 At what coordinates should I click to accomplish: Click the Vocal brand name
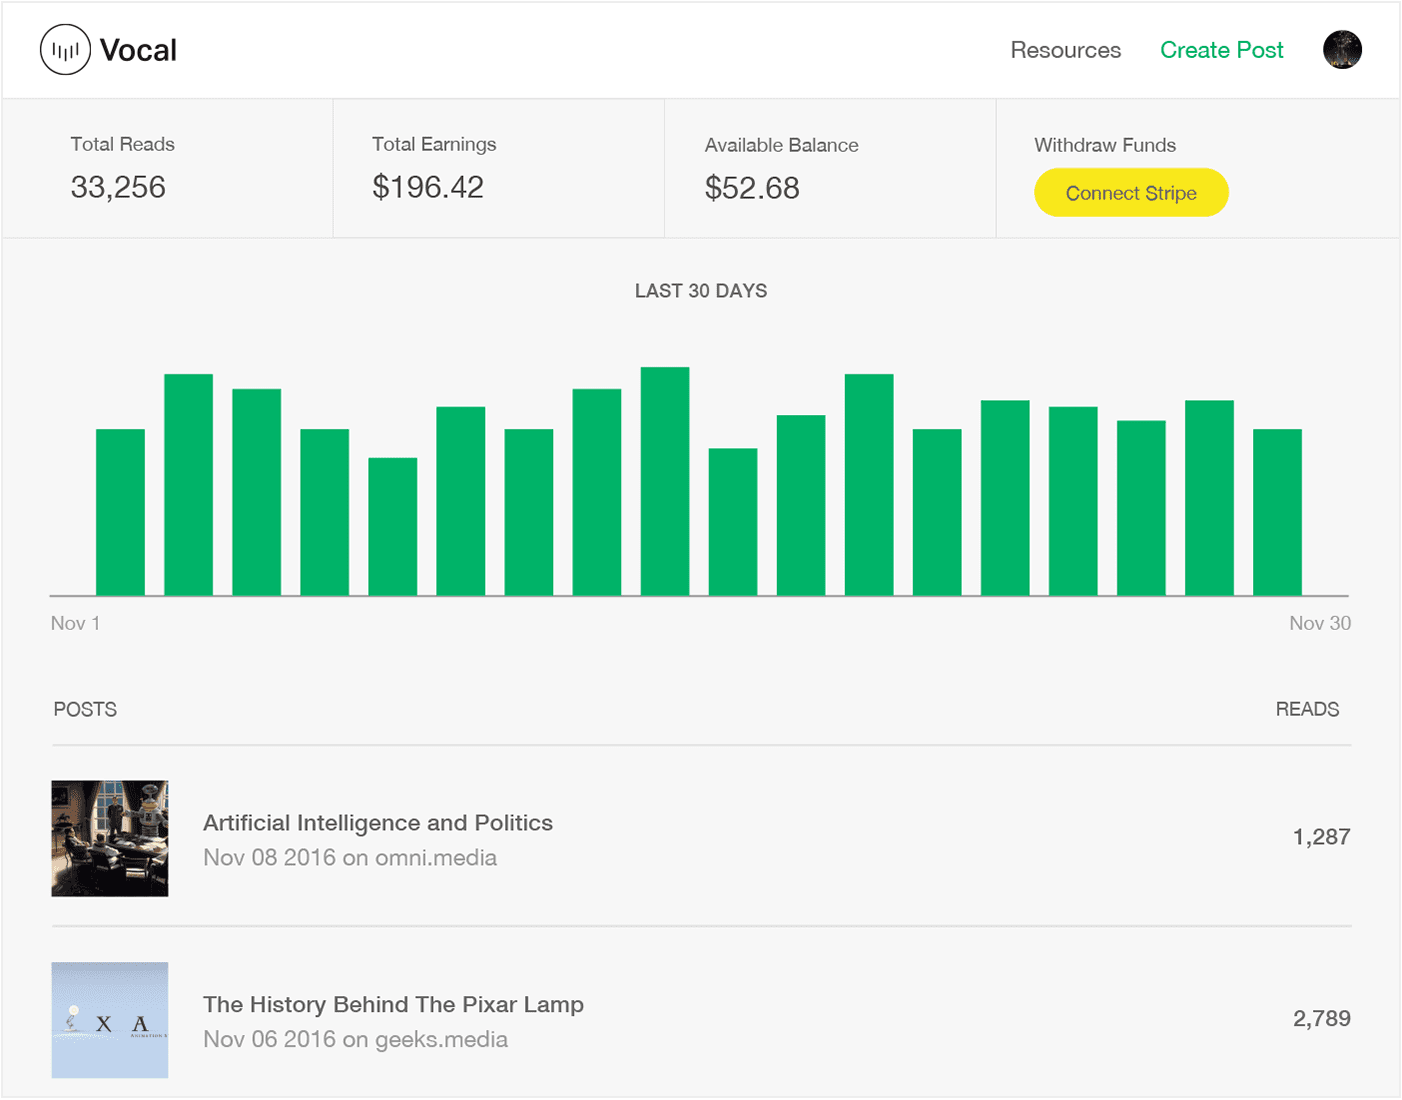(138, 50)
